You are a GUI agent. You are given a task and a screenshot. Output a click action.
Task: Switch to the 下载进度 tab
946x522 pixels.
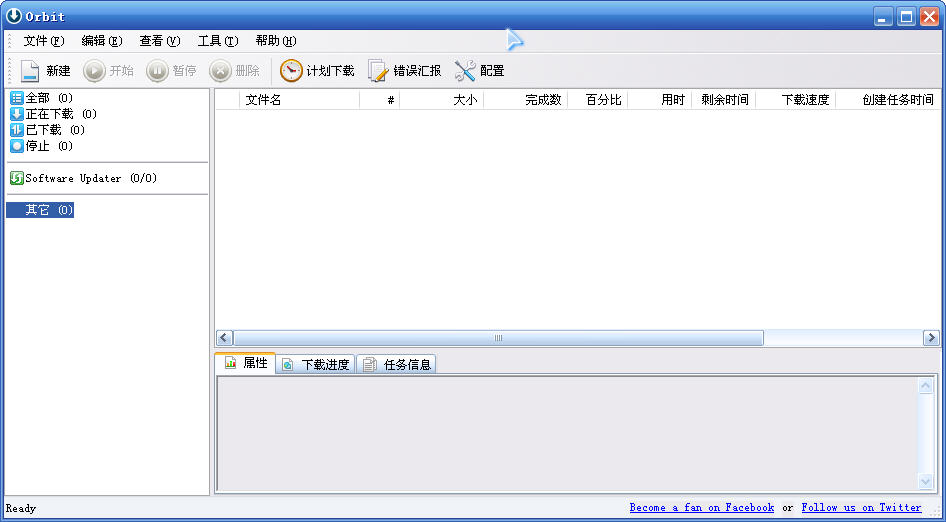pyautogui.click(x=316, y=364)
